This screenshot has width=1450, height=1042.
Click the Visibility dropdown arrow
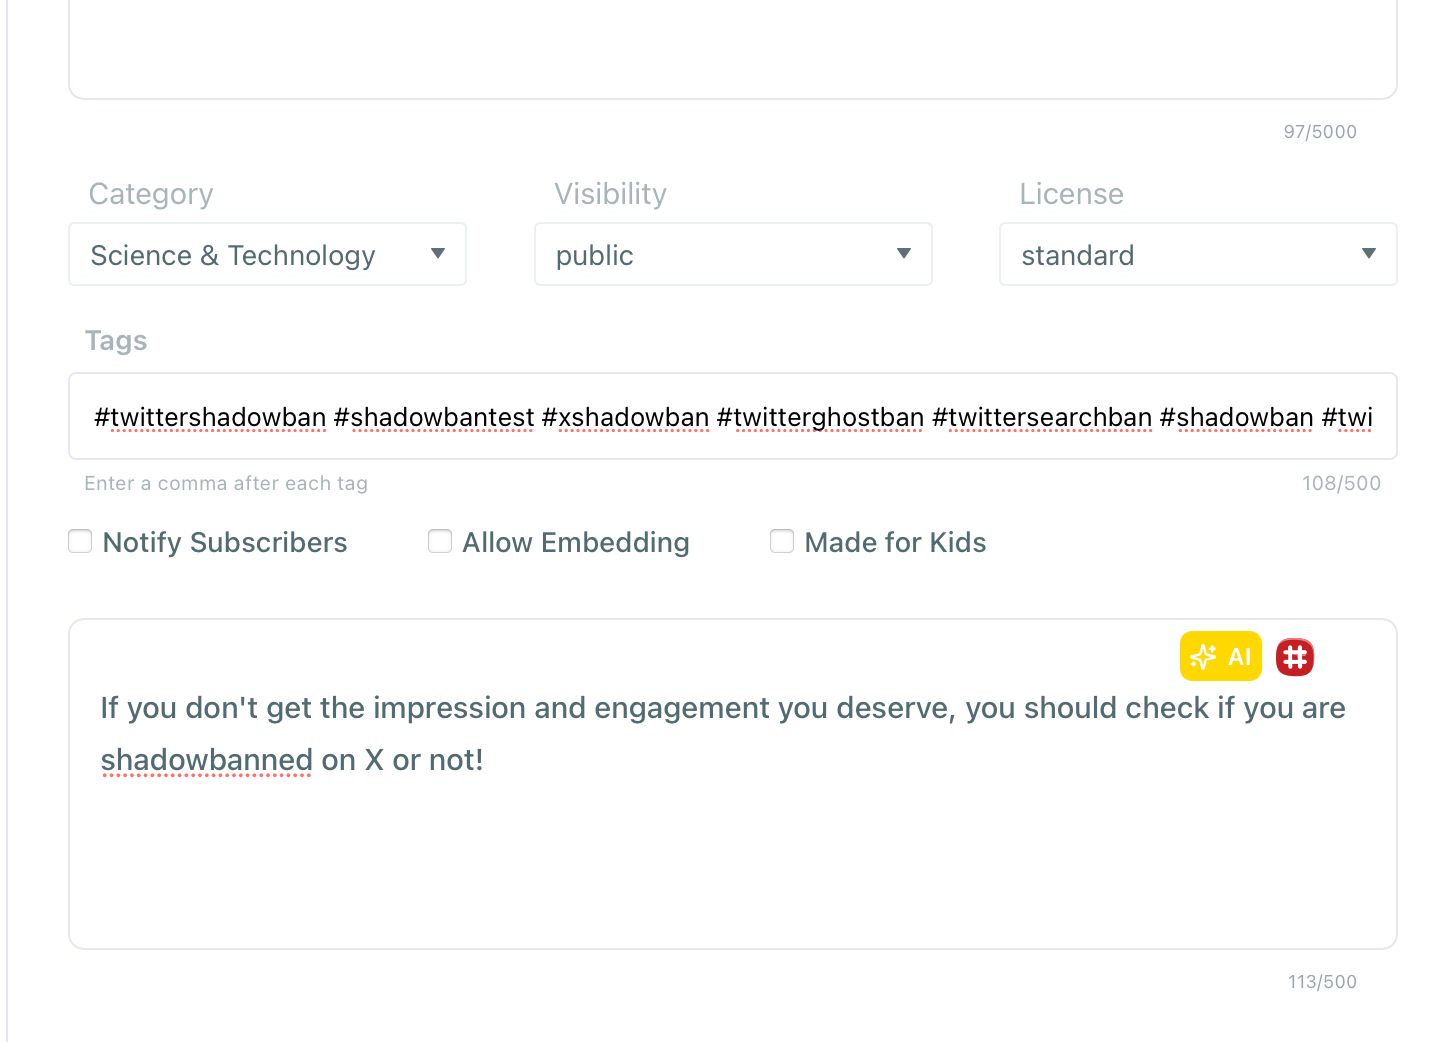coord(903,254)
